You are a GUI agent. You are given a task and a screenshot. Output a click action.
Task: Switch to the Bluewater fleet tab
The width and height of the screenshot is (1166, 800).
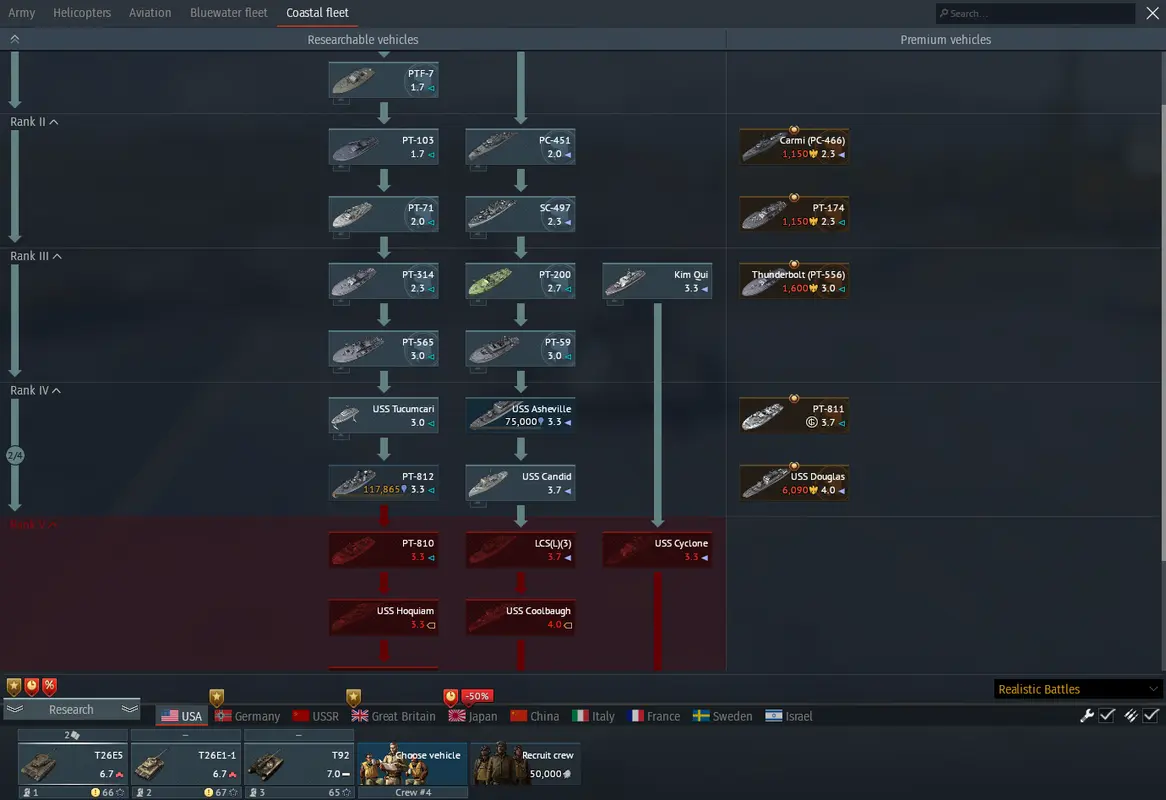229,13
